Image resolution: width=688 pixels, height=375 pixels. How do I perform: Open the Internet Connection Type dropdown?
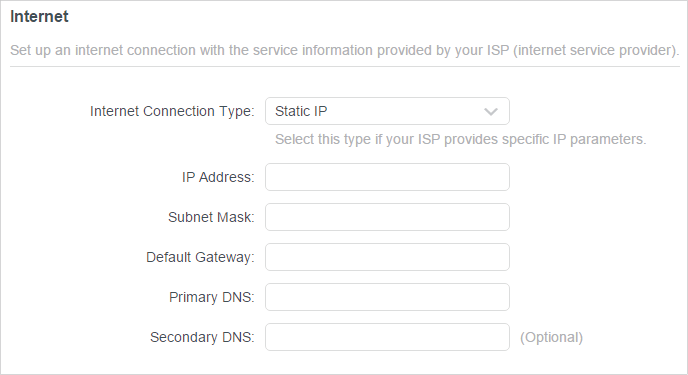(x=387, y=111)
